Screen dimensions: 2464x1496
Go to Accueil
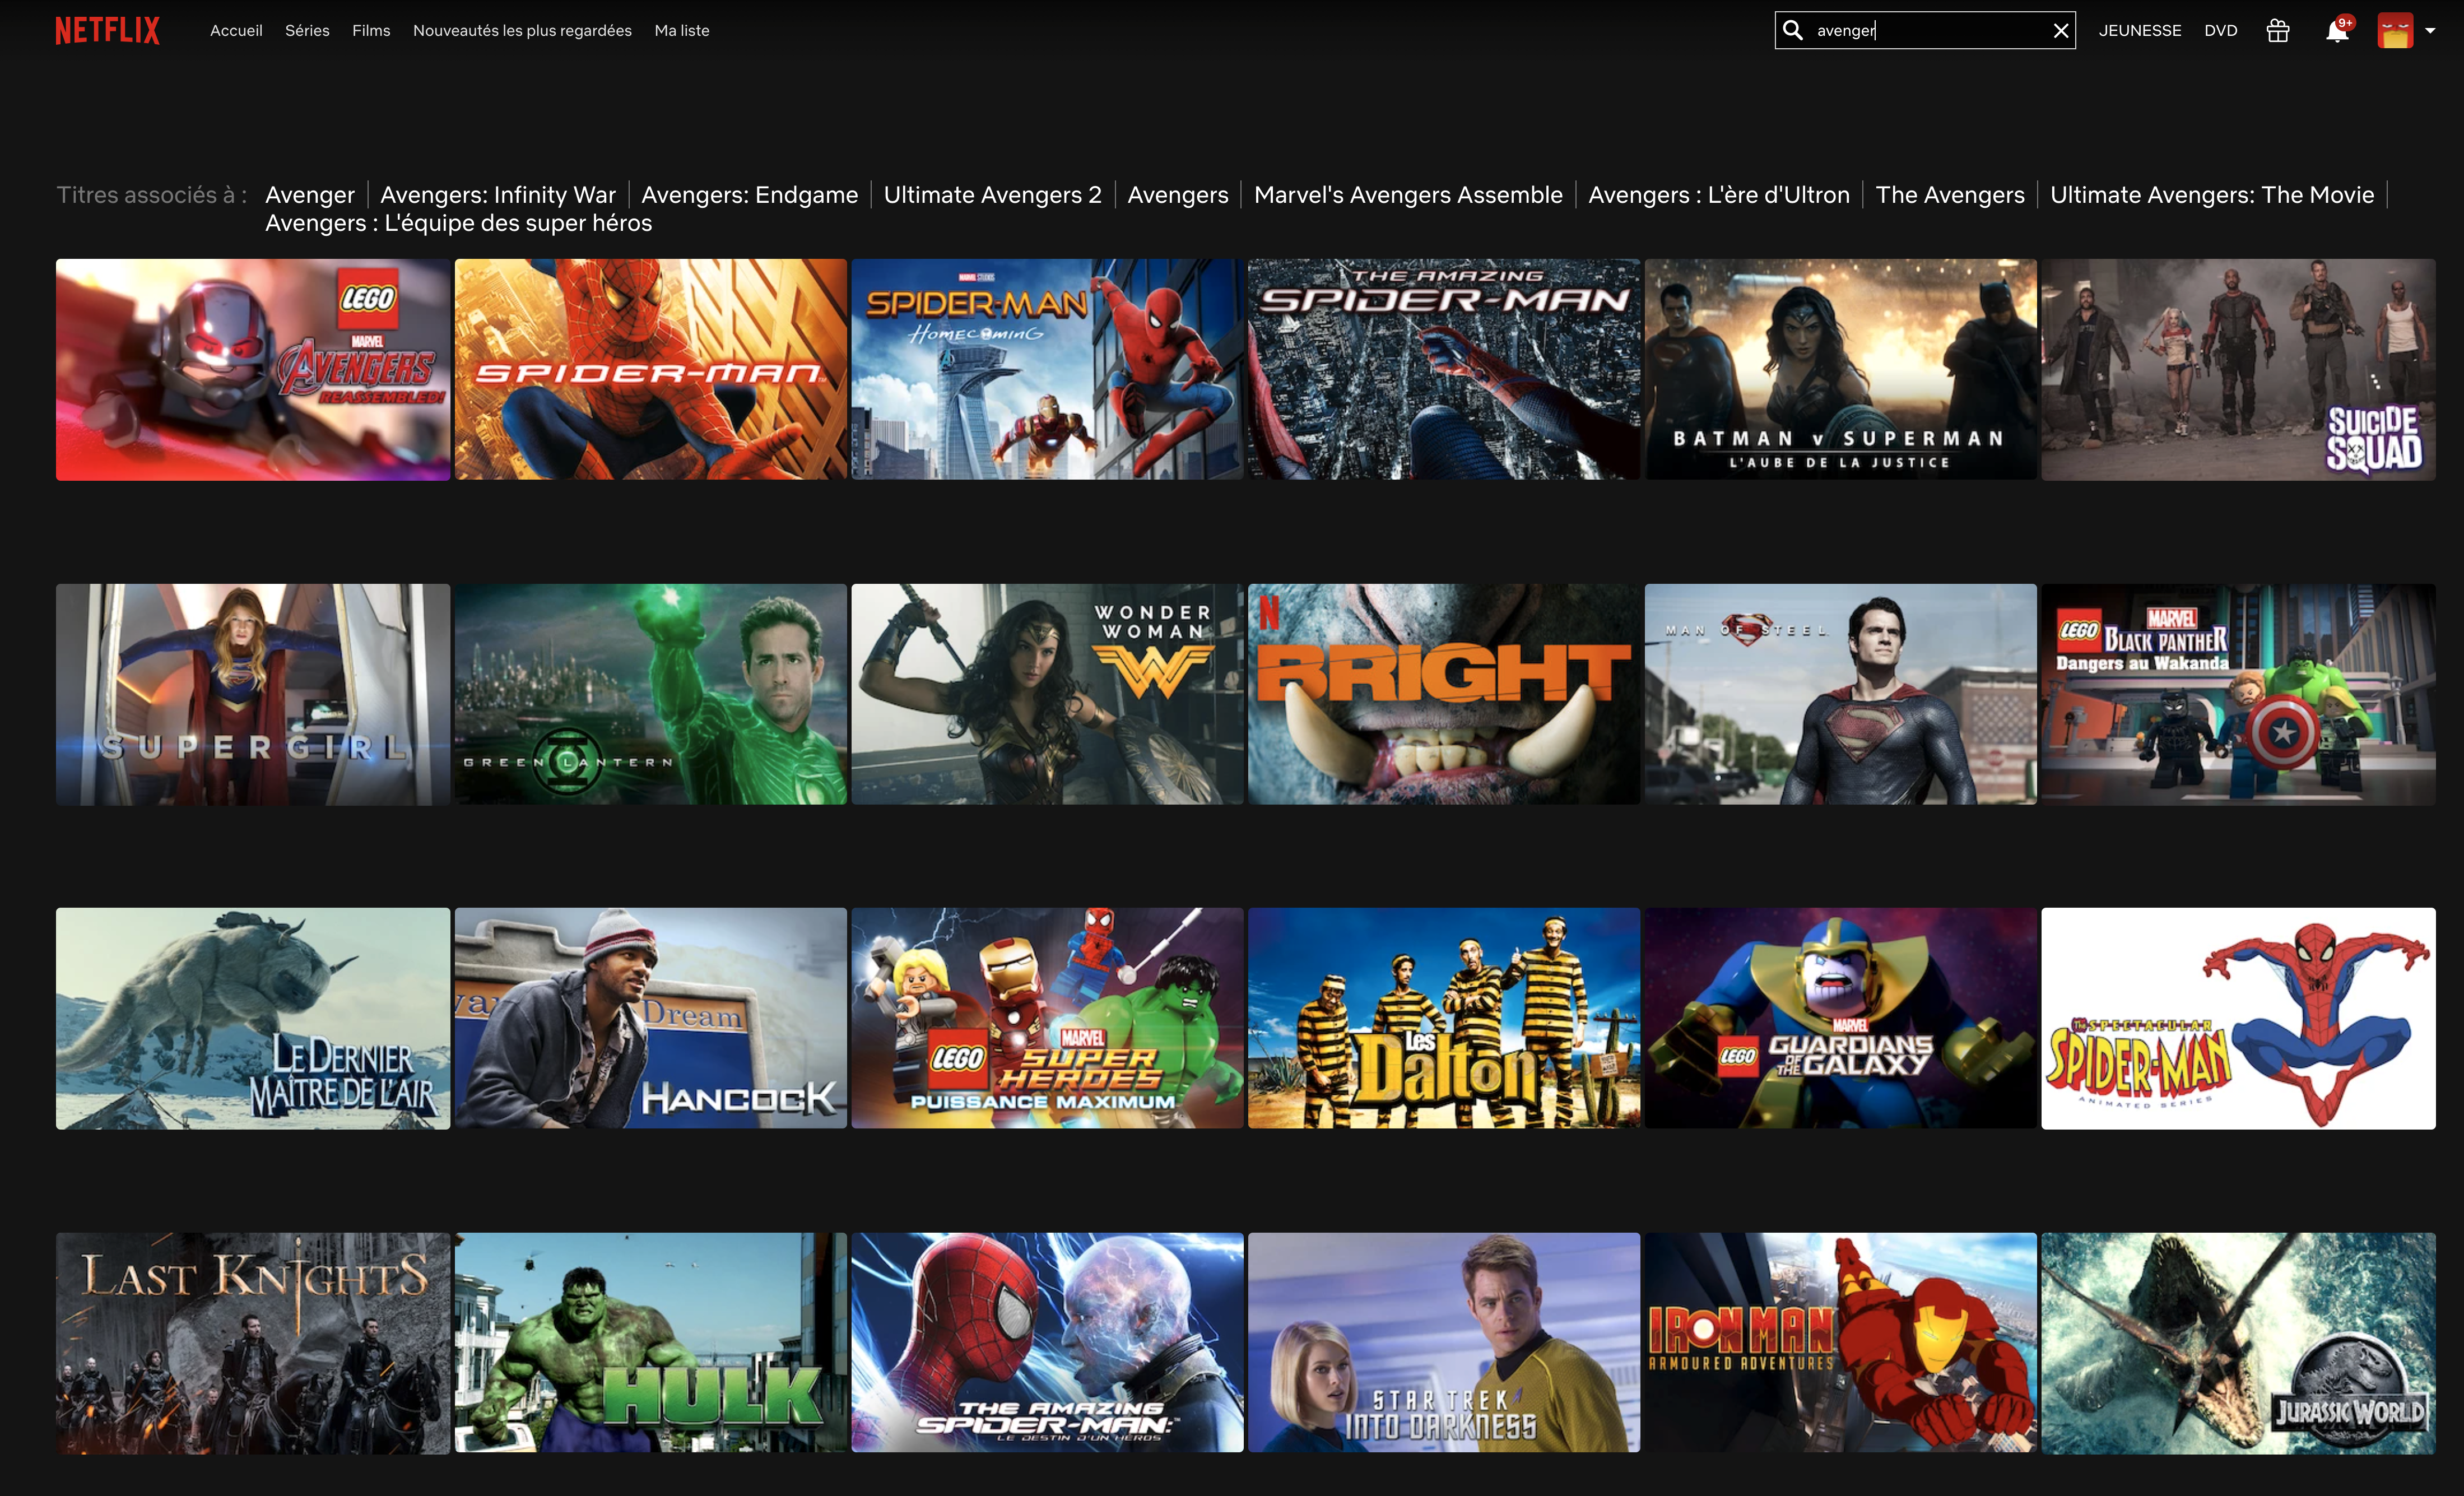pyautogui.click(x=236, y=31)
